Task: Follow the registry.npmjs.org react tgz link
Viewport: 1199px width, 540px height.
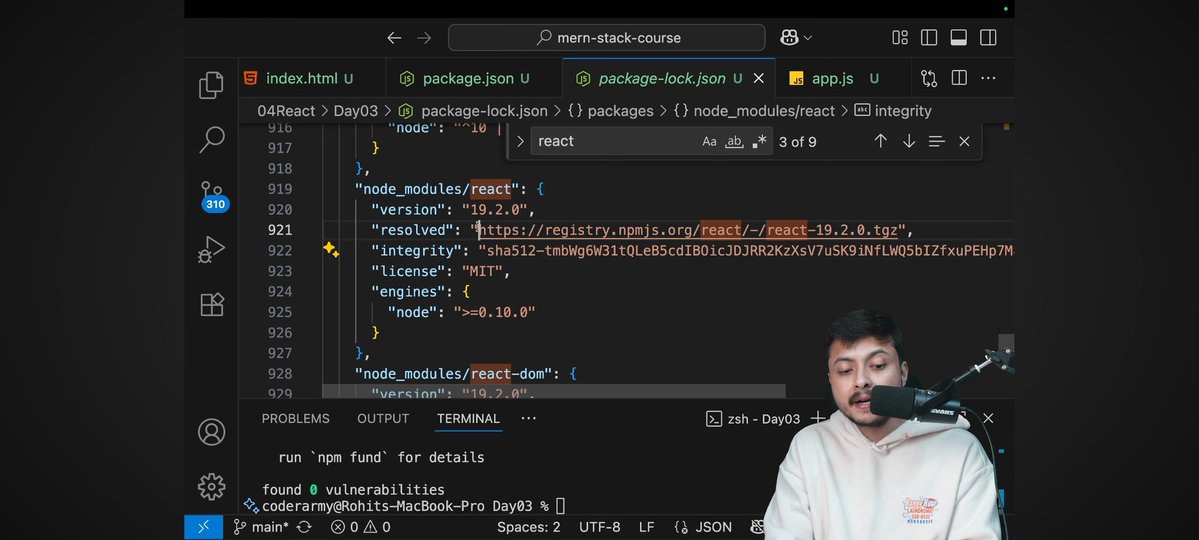Action: 688,230
